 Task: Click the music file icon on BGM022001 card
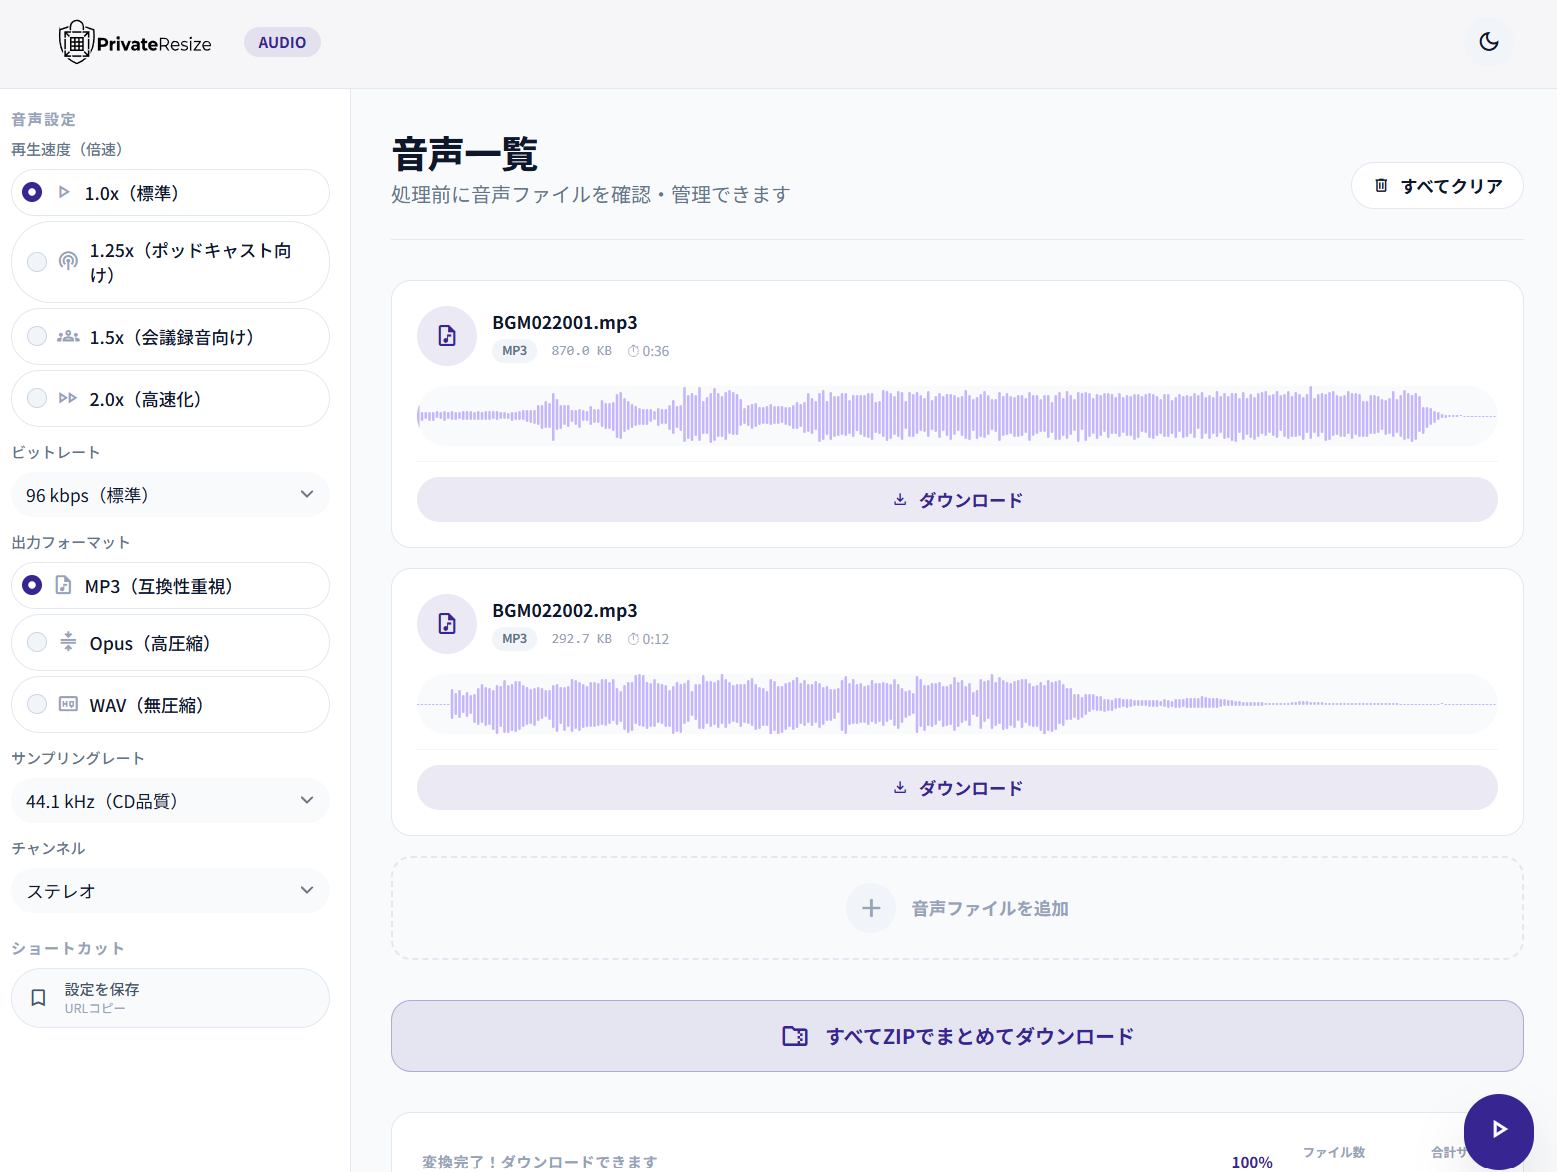click(x=446, y=336)
